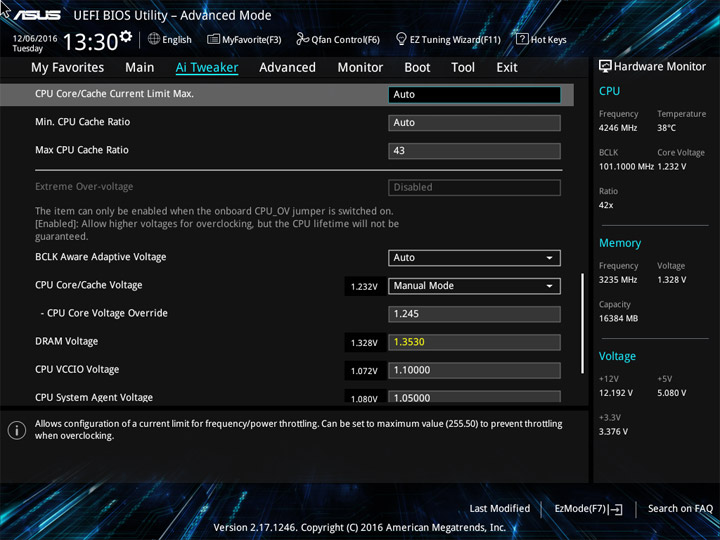The image size is (720, 540).
Task: Click the 16384 MB capacity value
Action: pyautogui.click(x=619, y=318)
